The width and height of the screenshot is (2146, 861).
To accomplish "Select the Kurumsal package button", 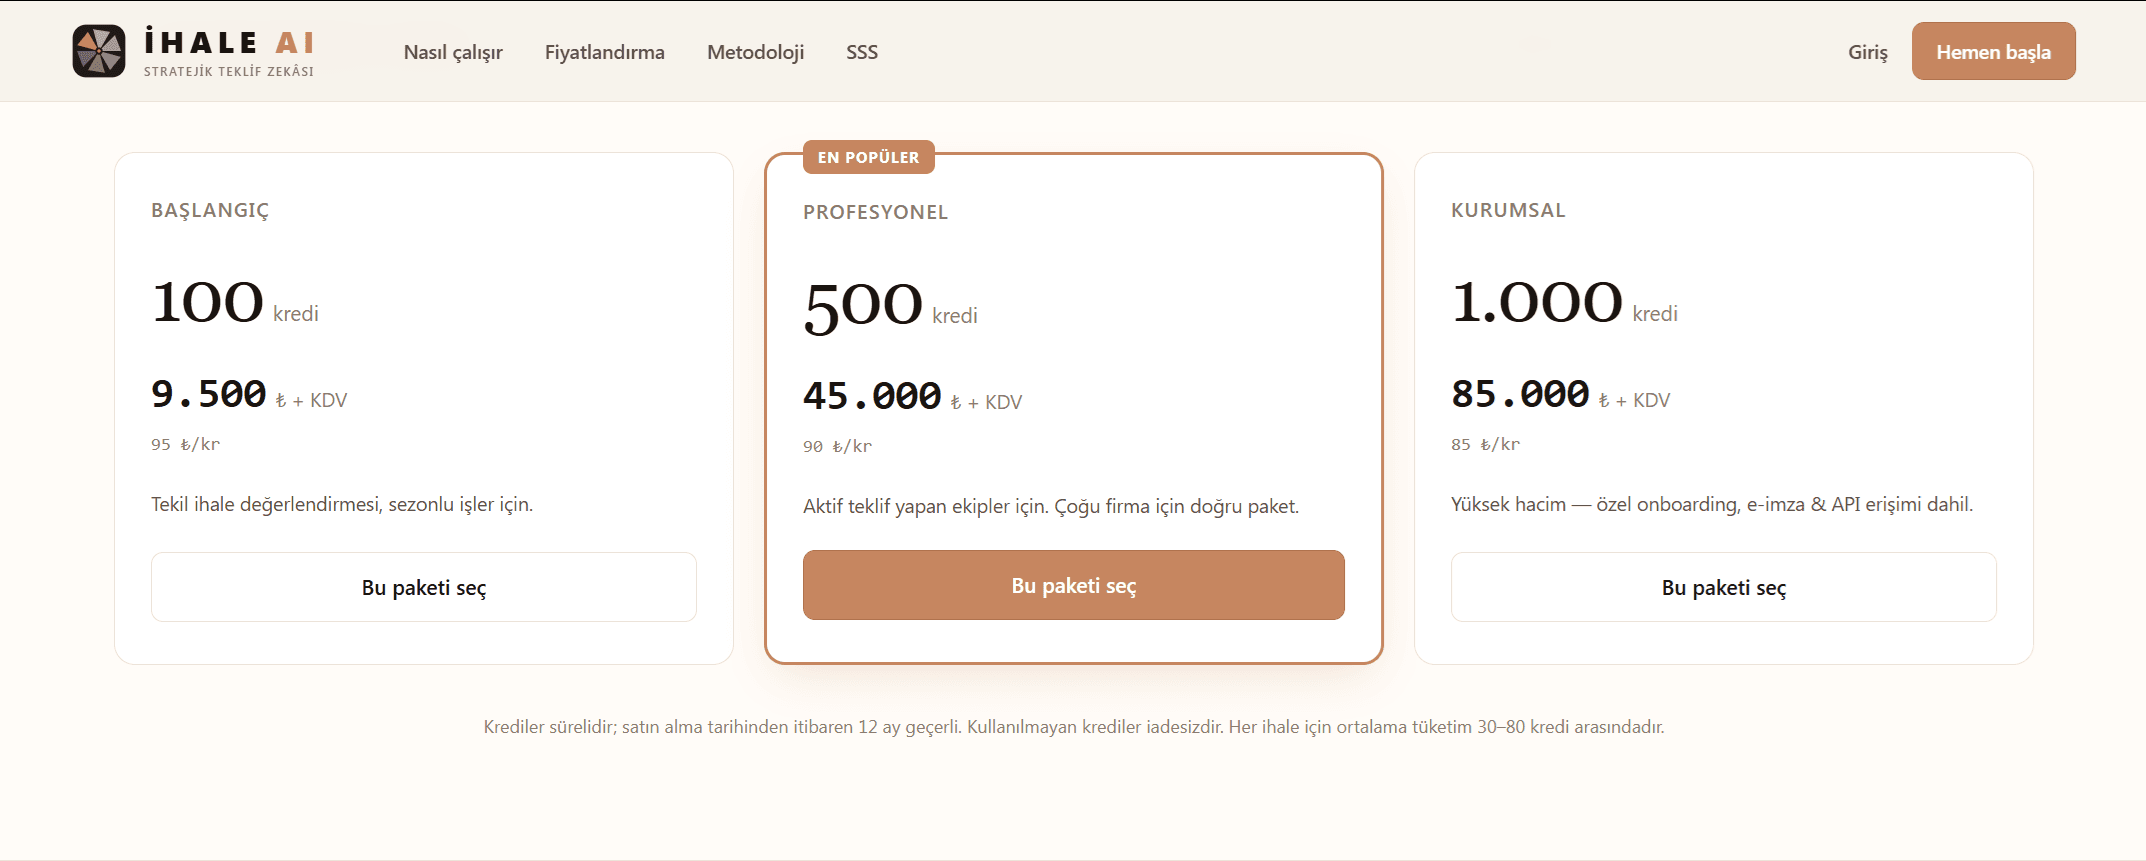I will coord(1724,587).
